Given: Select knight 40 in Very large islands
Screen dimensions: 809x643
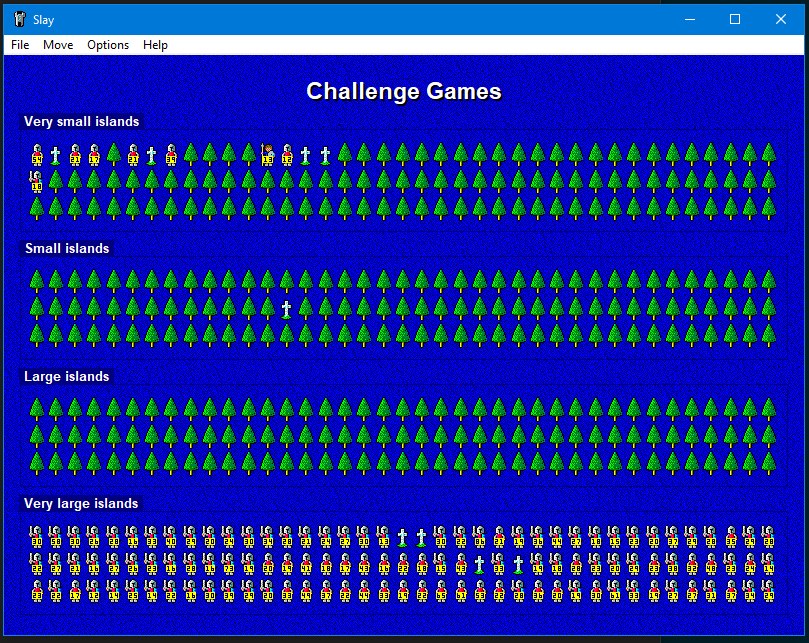Looking at the screenshot, I should [171, 537].
